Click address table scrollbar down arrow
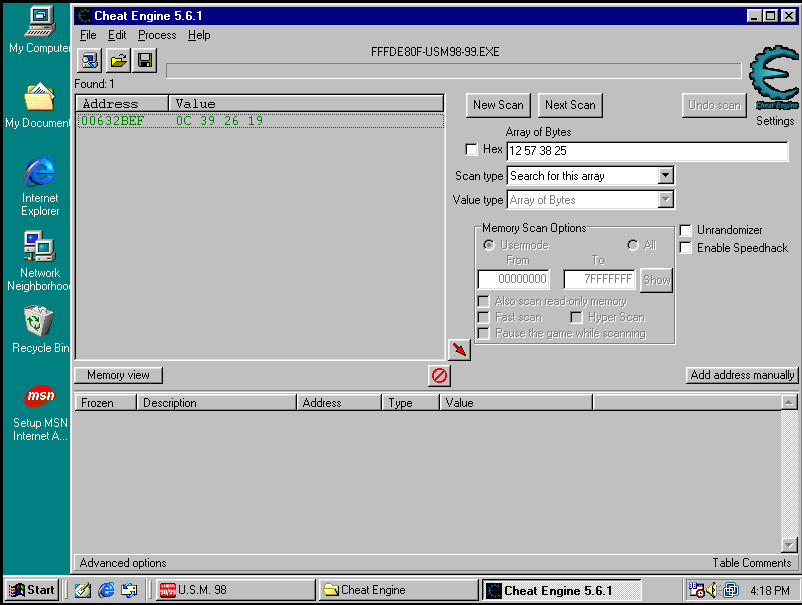This screenshot has height=605, width=802. (789, 546)
